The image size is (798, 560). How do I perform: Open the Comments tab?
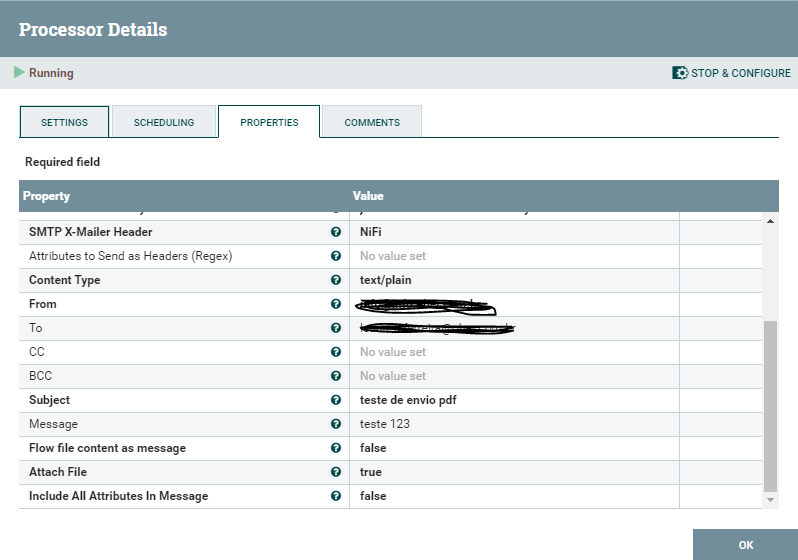click(372, 122)
